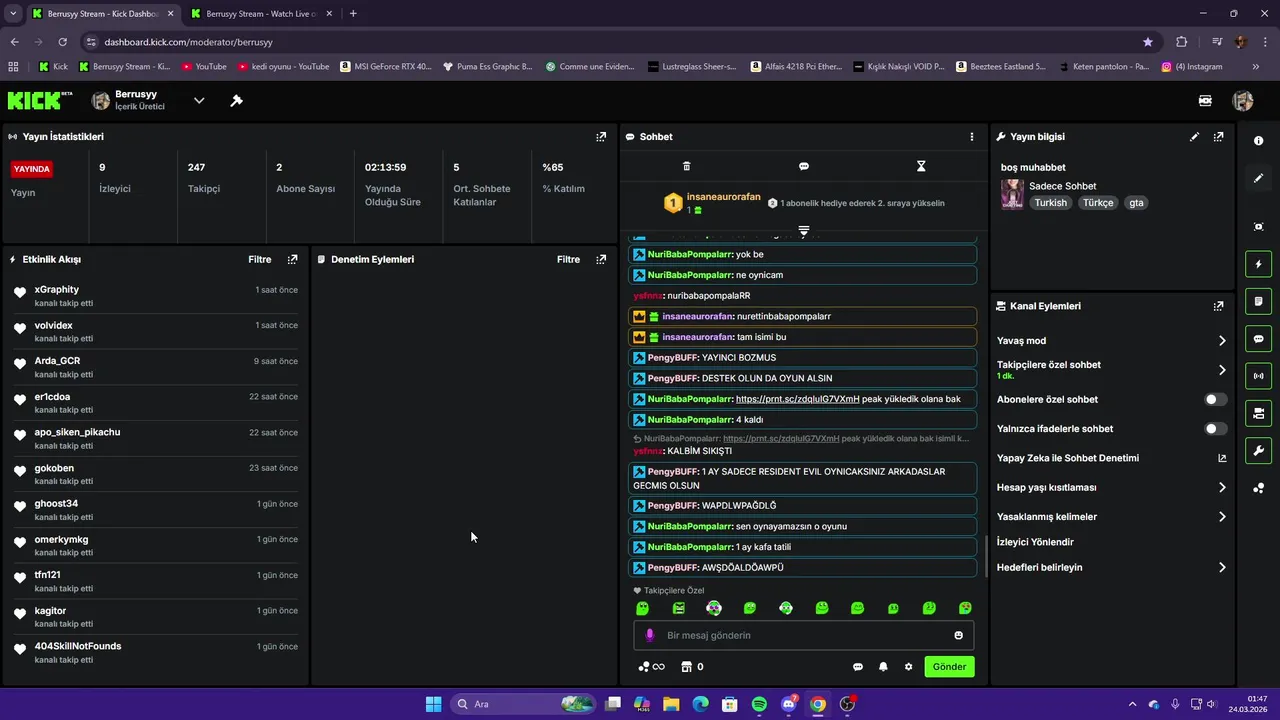Toggle the camera sidebar widget
This screenshot has height=720, width=1280.
(x=1258, y=413)
